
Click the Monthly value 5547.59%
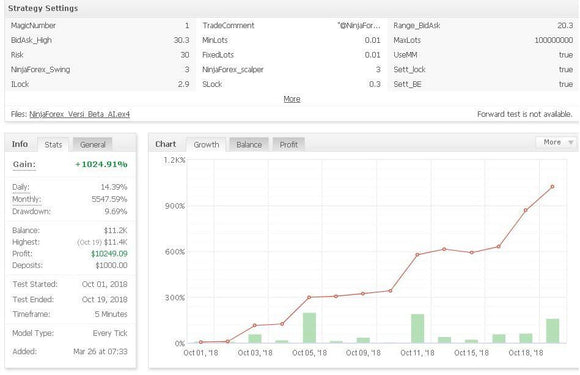pos(109,199)
